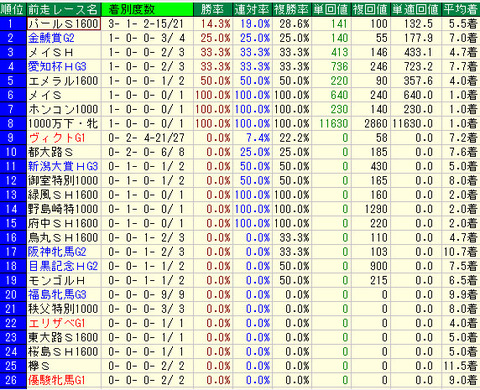The height and width of the screenshot is (390, 480).
Task: Select the 野島崎特1000 race name
Action: coord(63,209)
